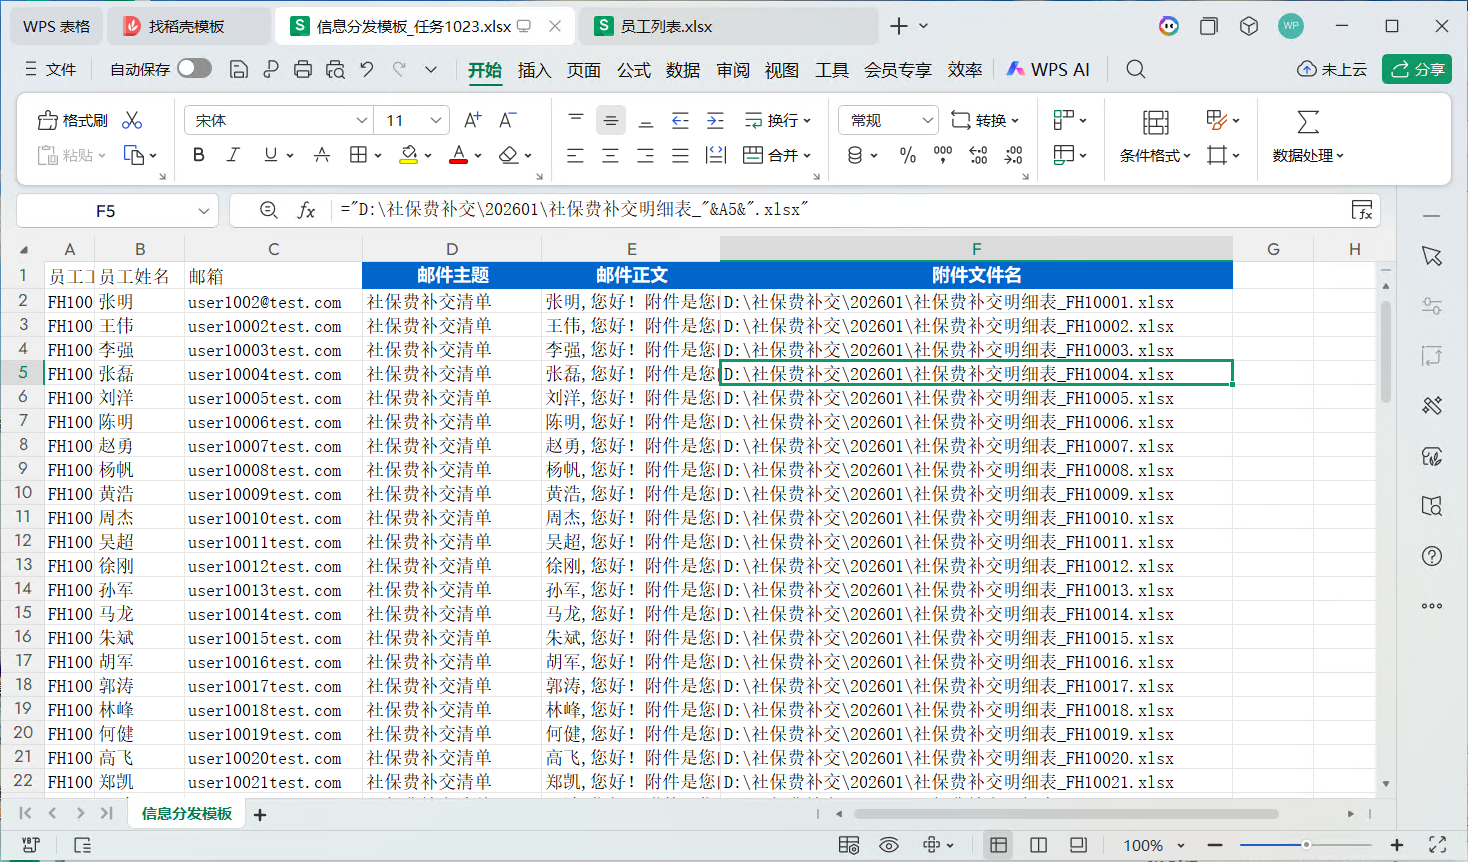Click the Insert Function fx icon
The height and width of the screenshot is (862, 1468).
[306, 210]
